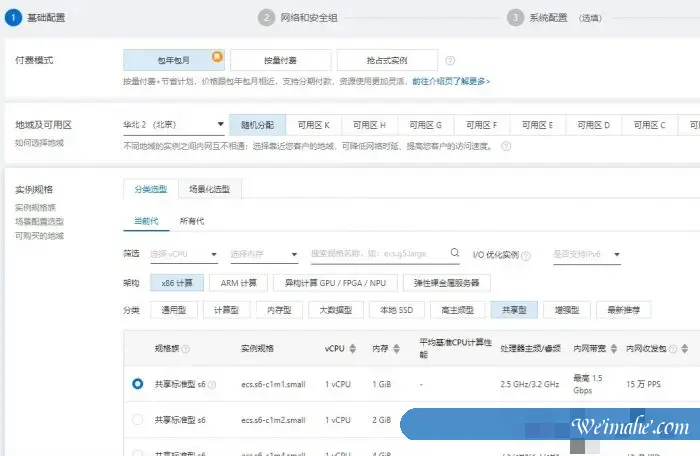
Task: Click step 3 系统配置 circle icon
Action: (x=515, y=17)
